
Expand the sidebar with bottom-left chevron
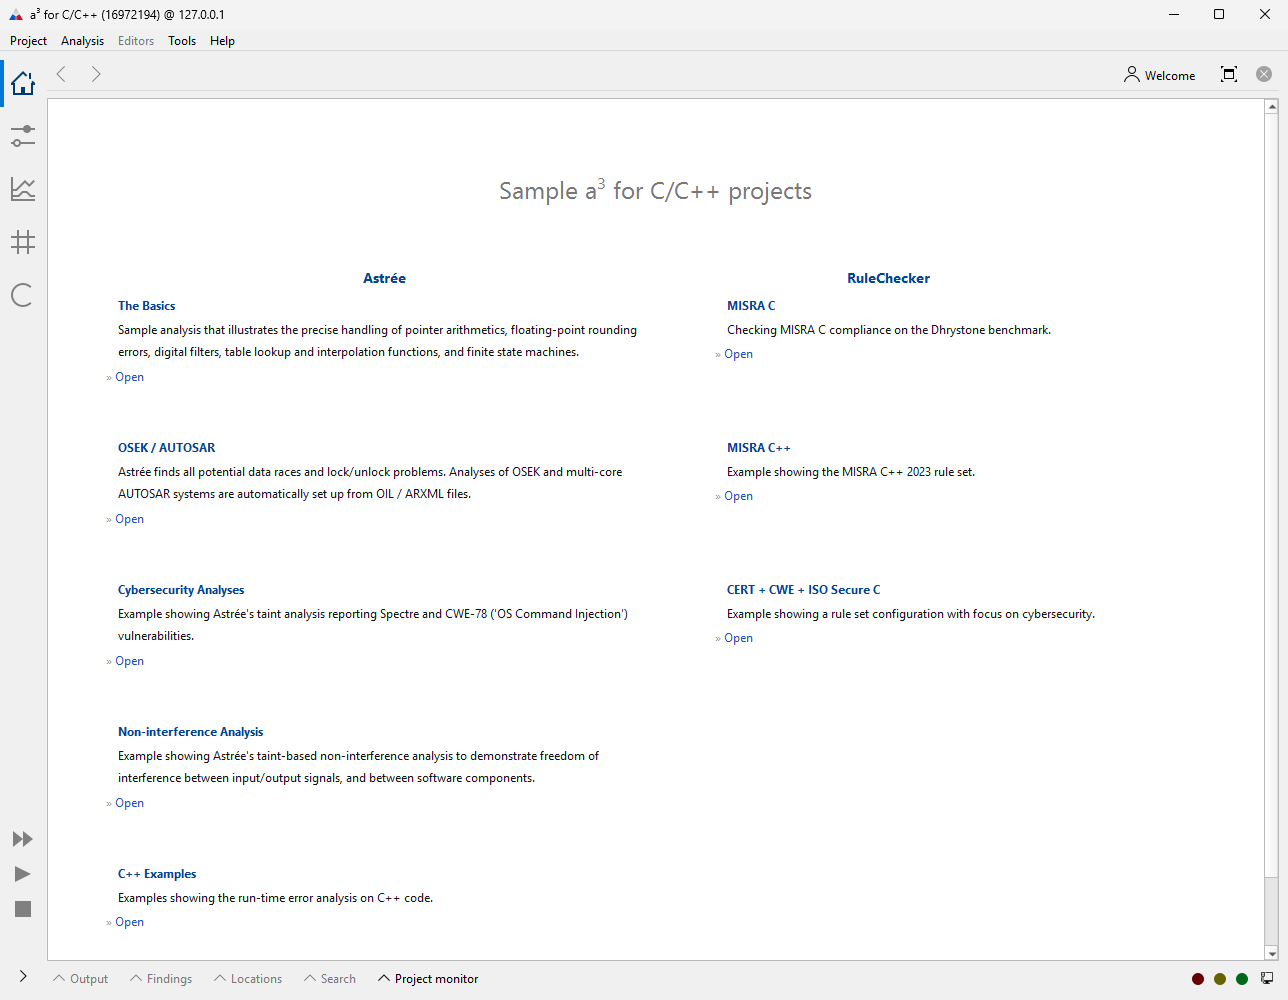(x=23, y=976)
